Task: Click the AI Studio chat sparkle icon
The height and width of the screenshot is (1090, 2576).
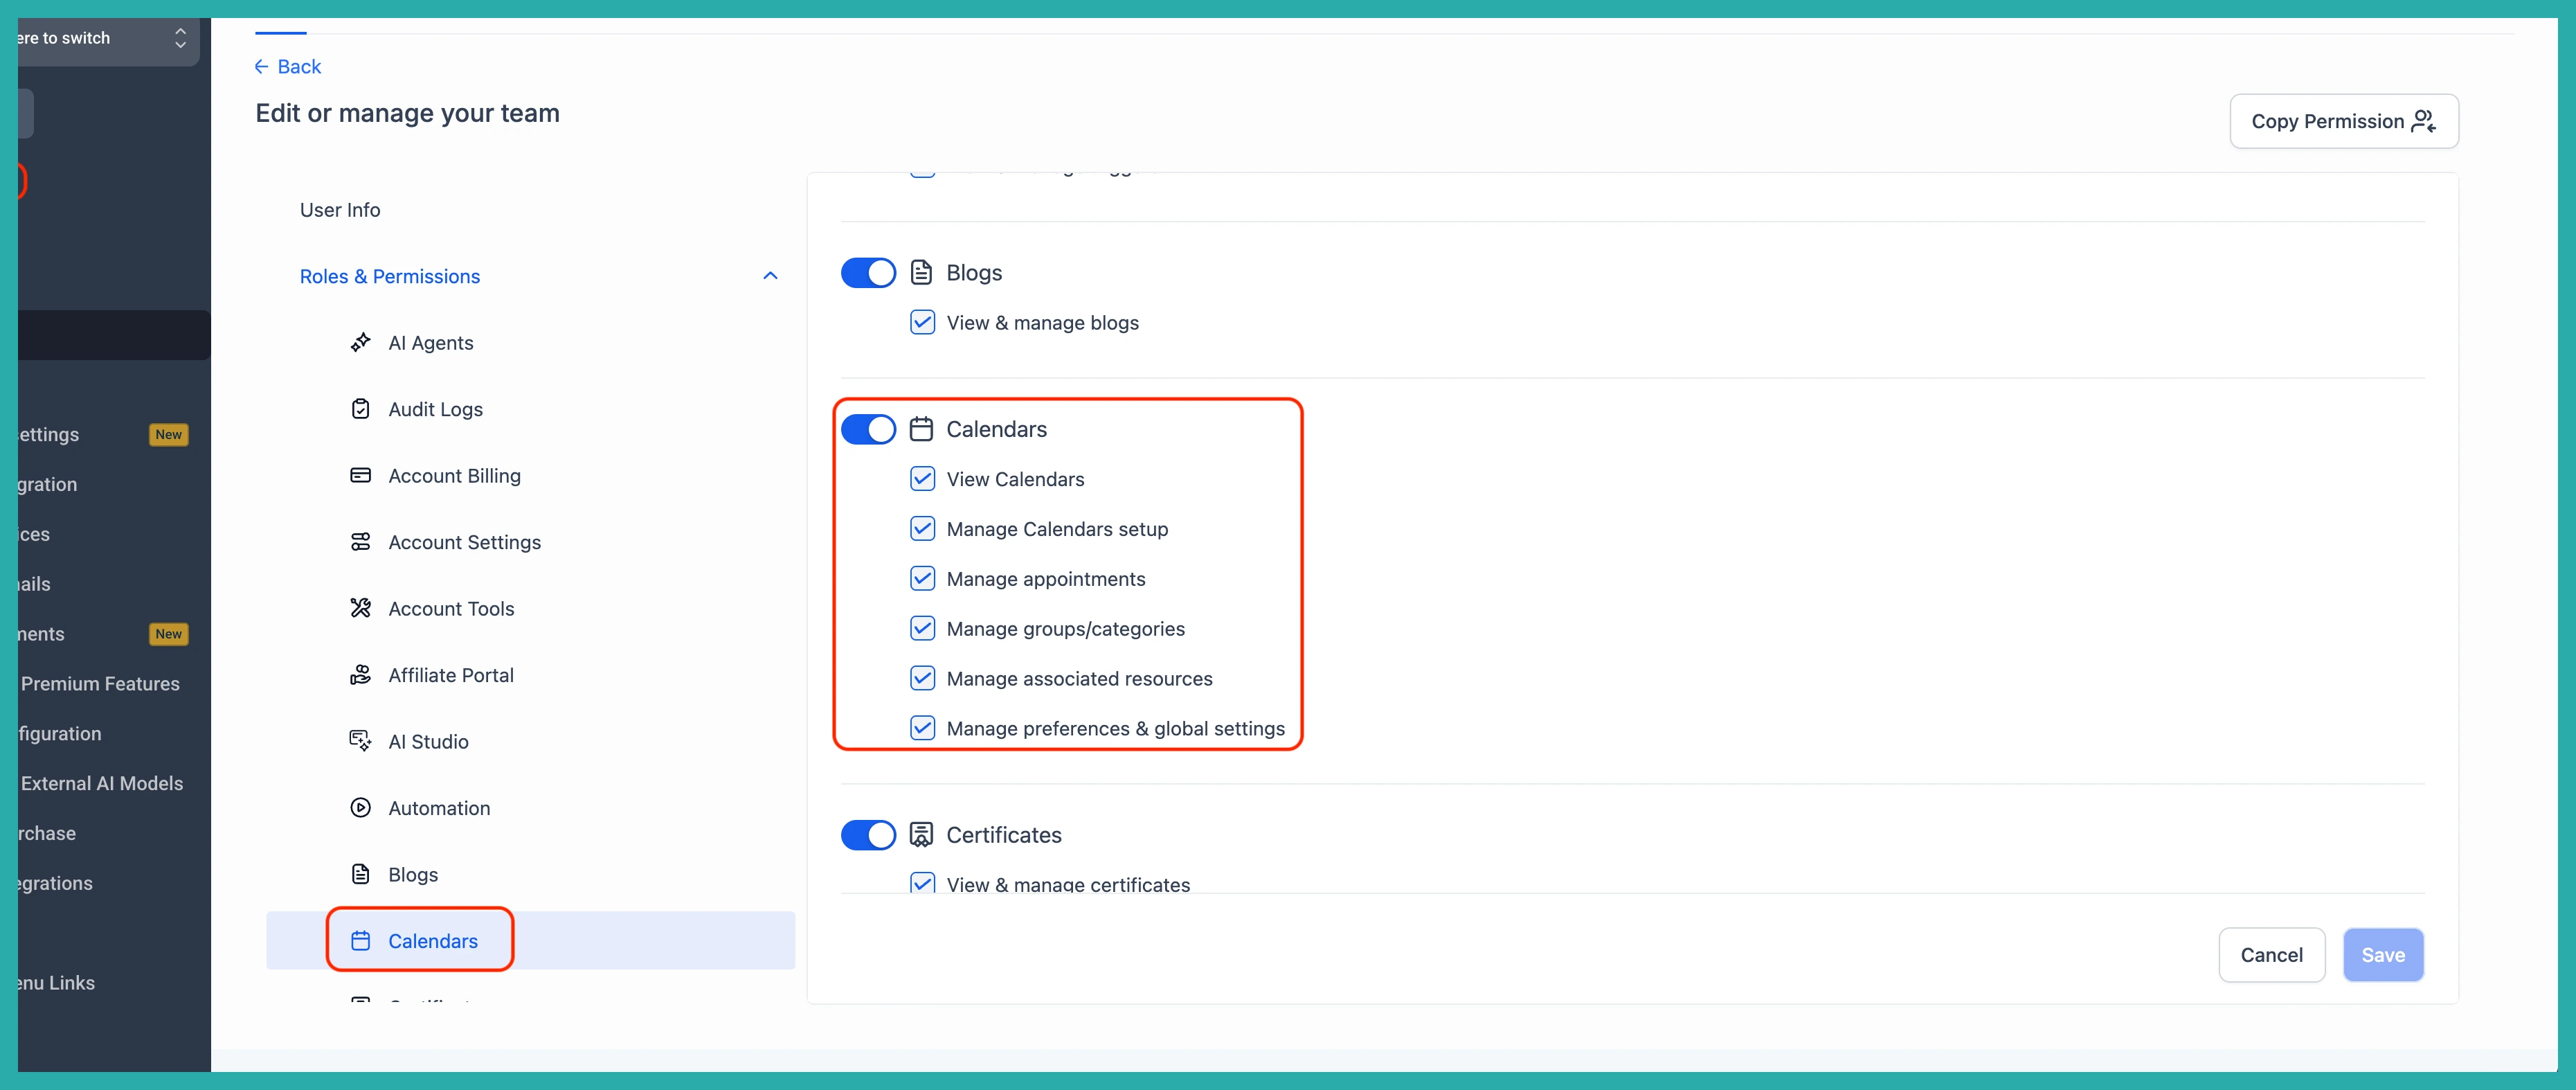Action: pos(360,741)
